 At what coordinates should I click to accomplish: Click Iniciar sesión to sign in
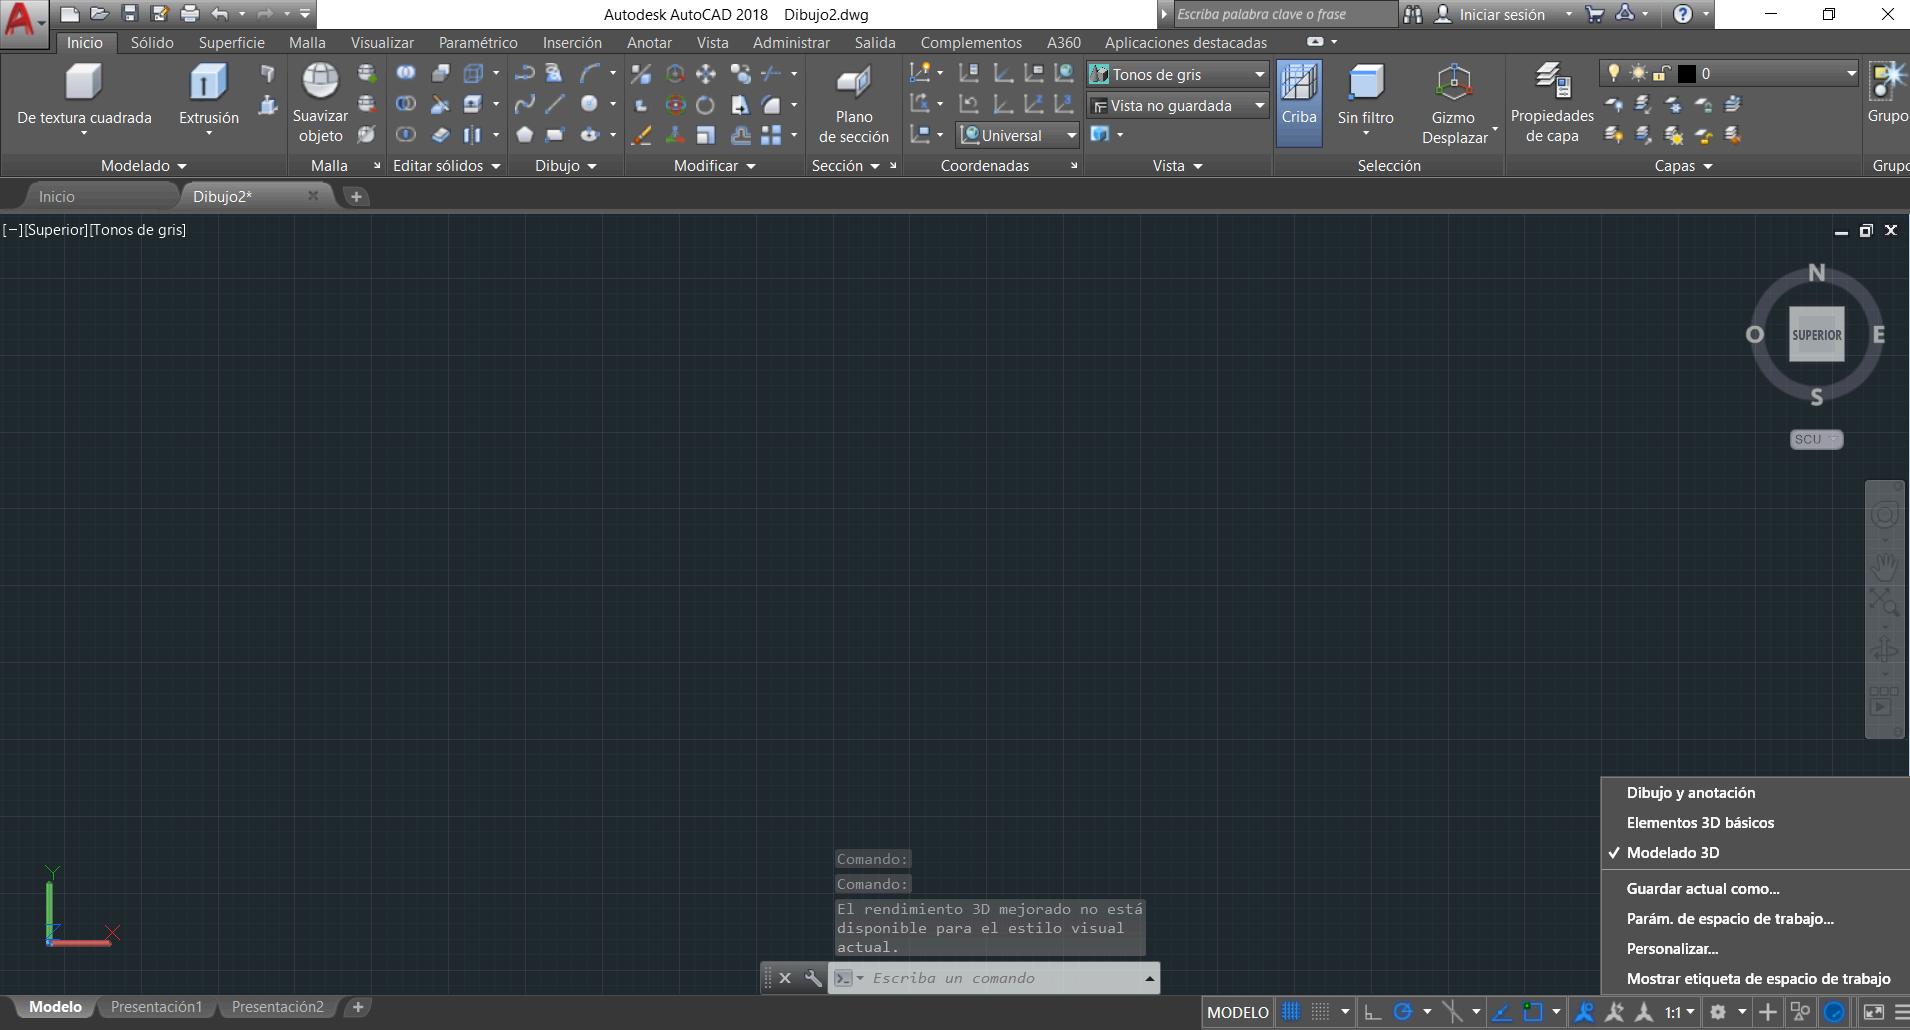1501,14
